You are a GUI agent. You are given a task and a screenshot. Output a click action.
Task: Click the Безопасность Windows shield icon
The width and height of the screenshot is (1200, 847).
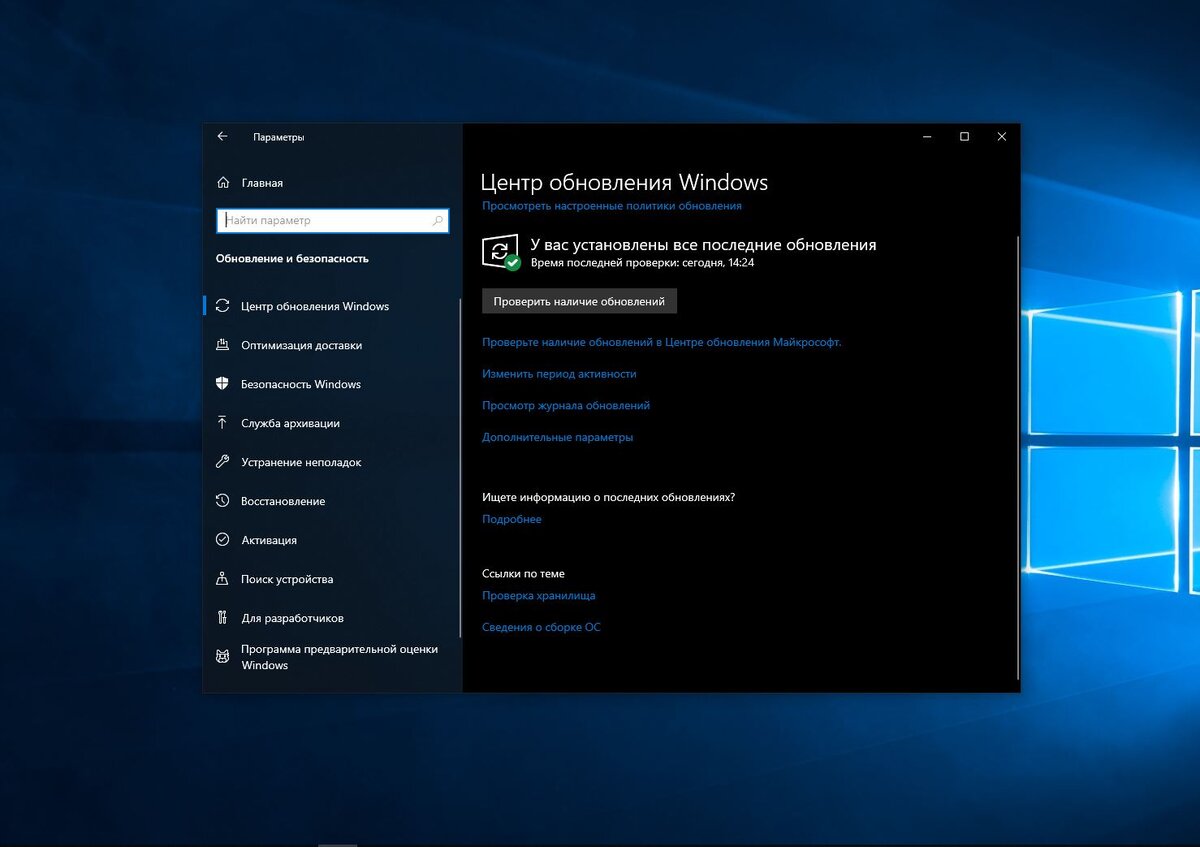coord(223,384)
